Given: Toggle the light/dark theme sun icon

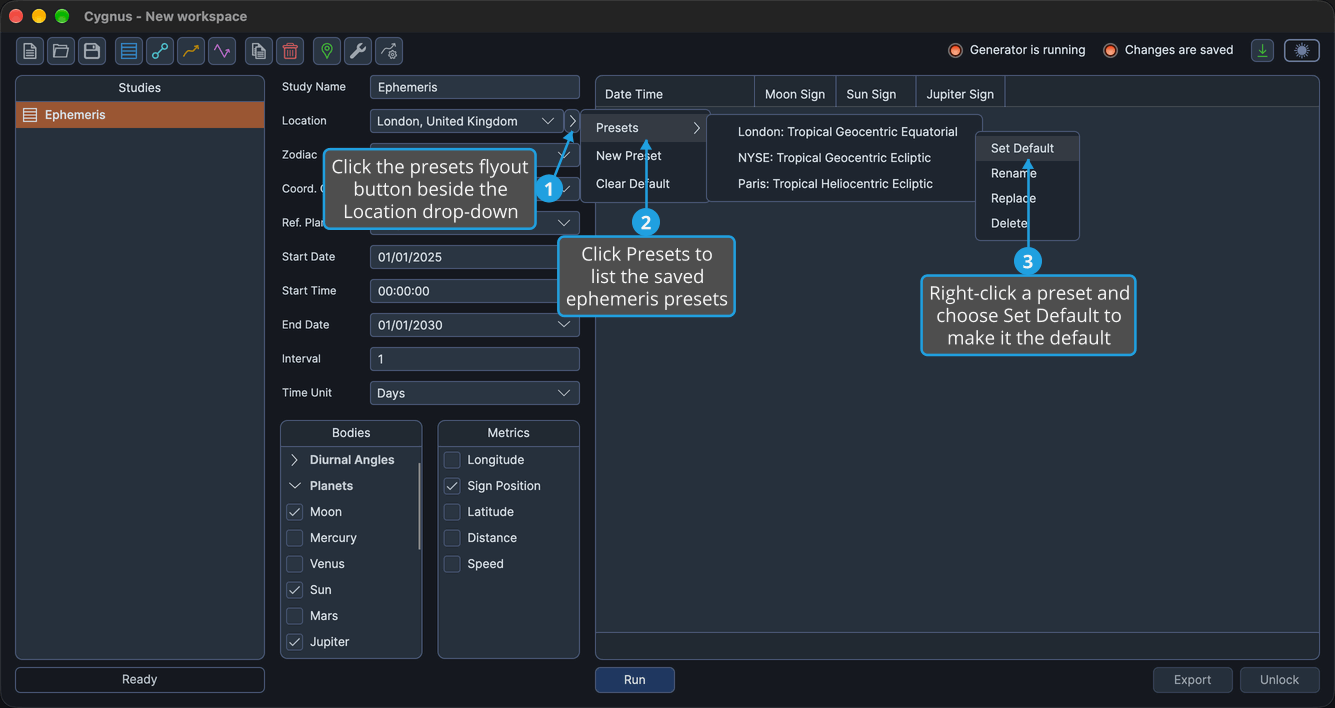Looking at the screenshot, I should pyautogui.click(x=1302, y=50).
